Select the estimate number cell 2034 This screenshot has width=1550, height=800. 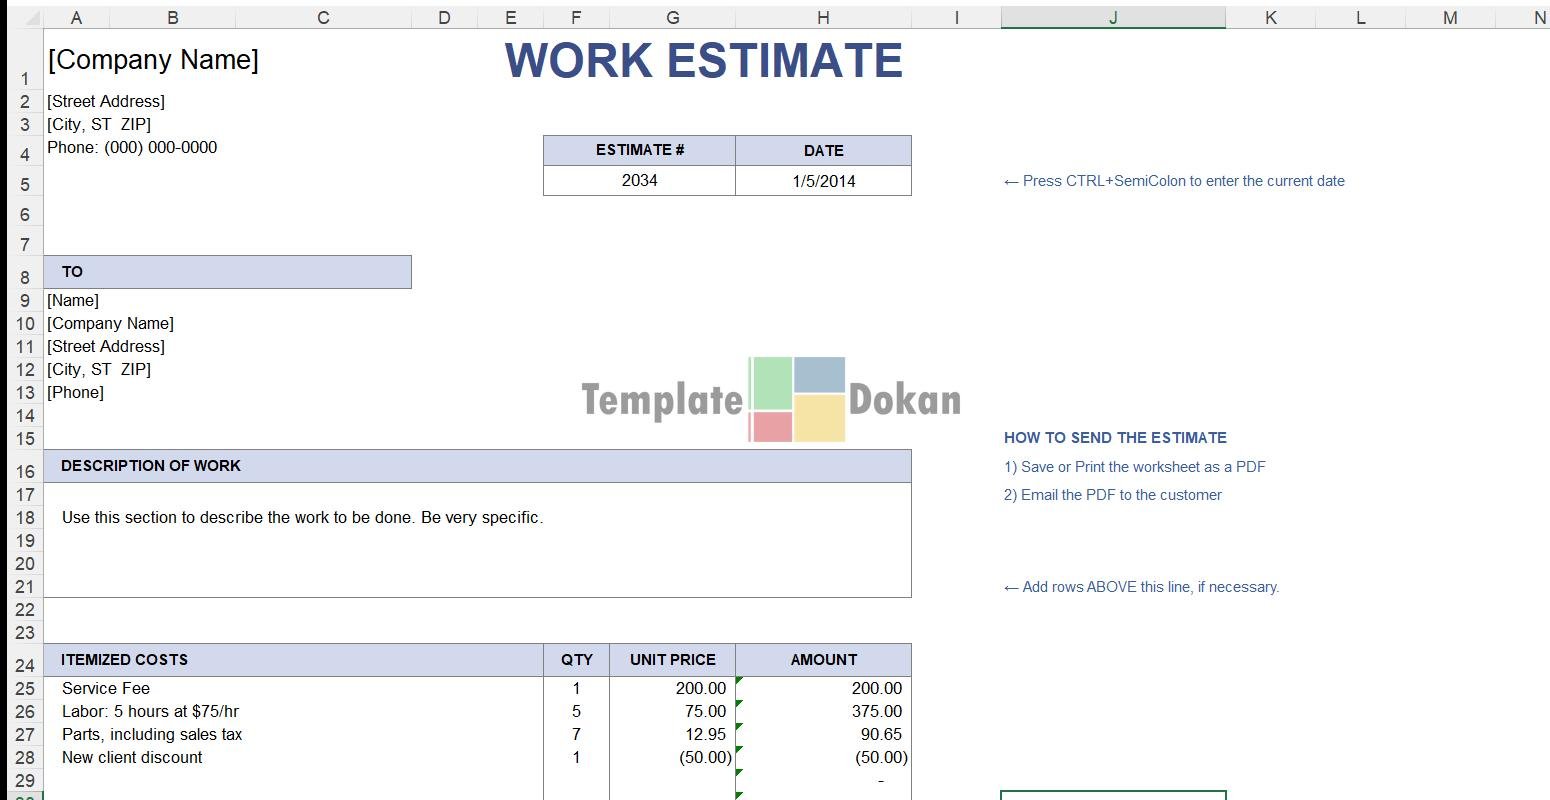click(x=639, y=181)
